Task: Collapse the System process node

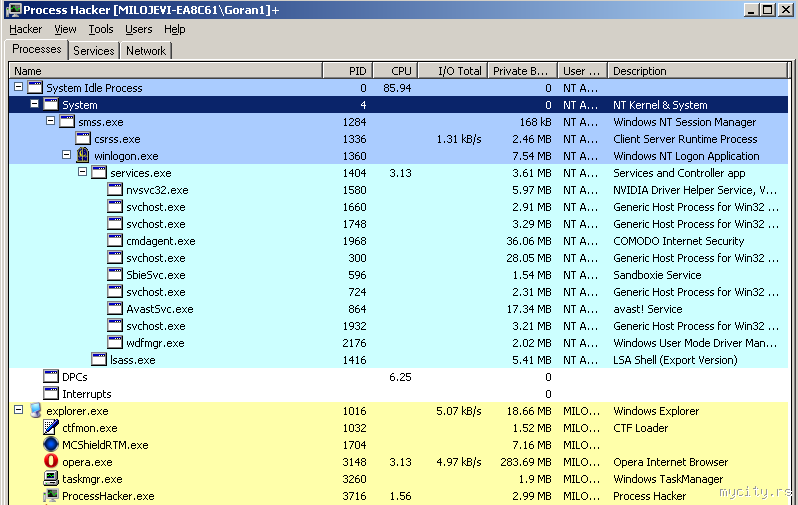Action: (x=35, y=104)
